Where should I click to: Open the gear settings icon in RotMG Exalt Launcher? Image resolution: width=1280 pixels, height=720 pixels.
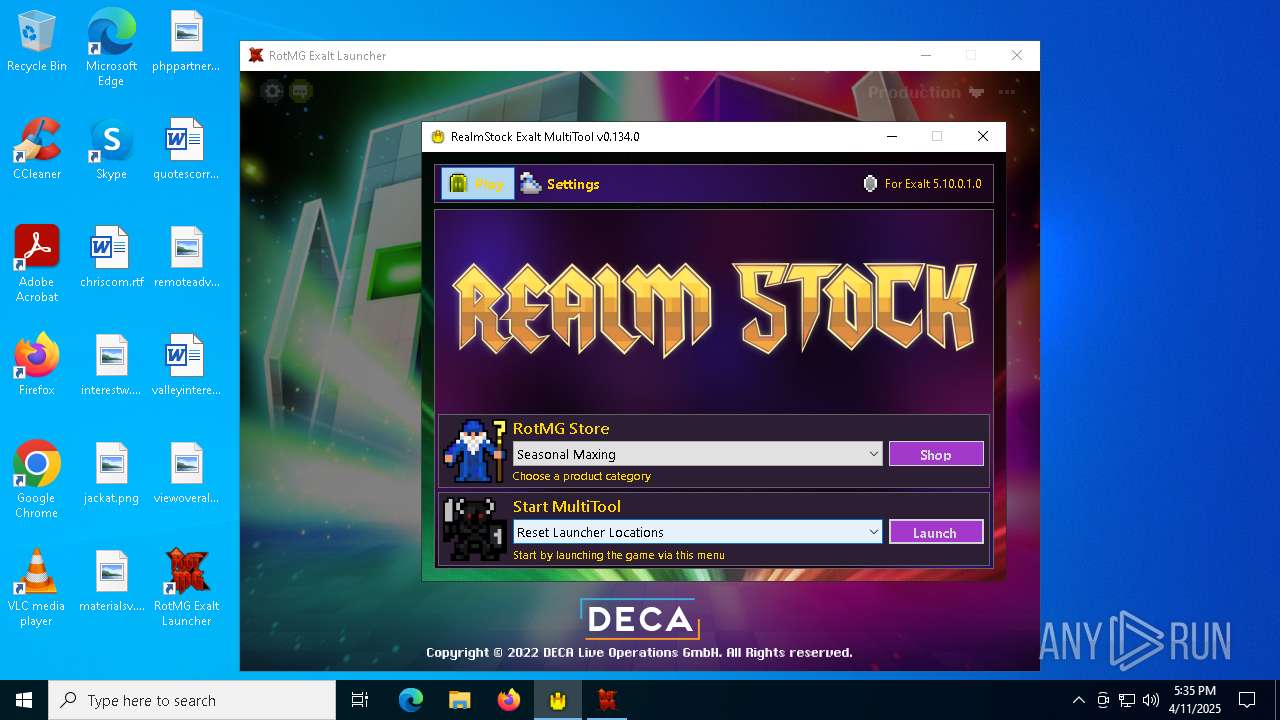pyautogui.click(x=272, y=92)
